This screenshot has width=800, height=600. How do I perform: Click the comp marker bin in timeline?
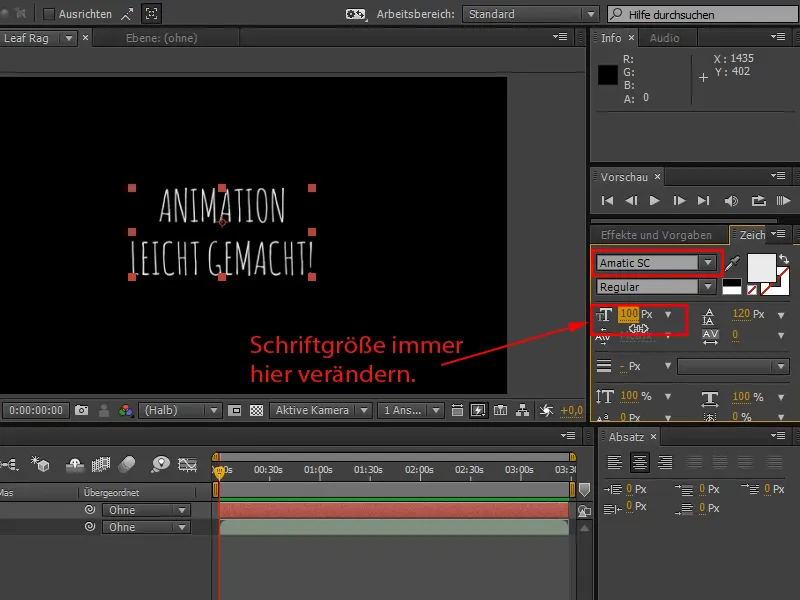[584, 490]
